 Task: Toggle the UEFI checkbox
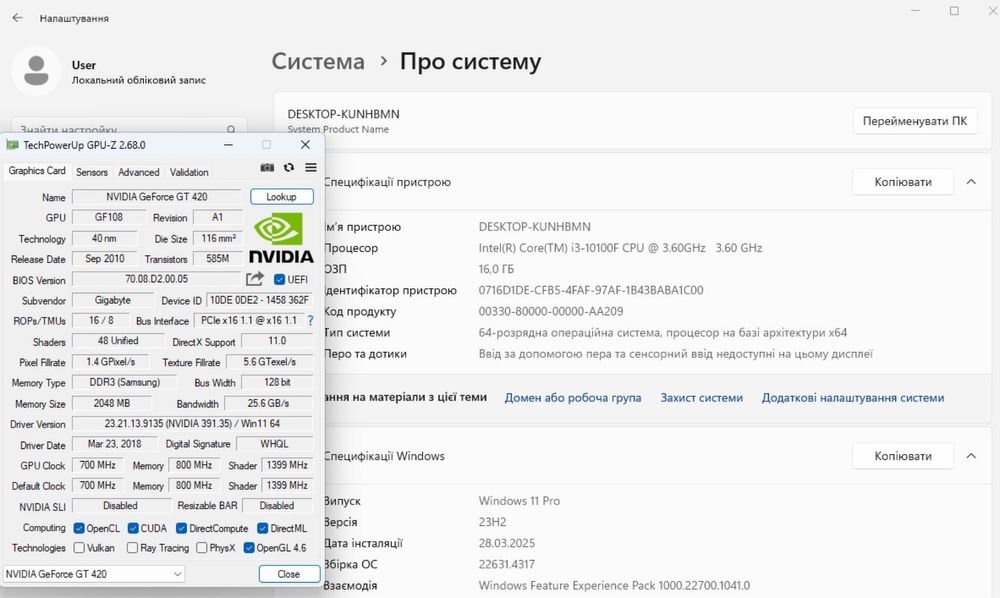pos(279,279)
